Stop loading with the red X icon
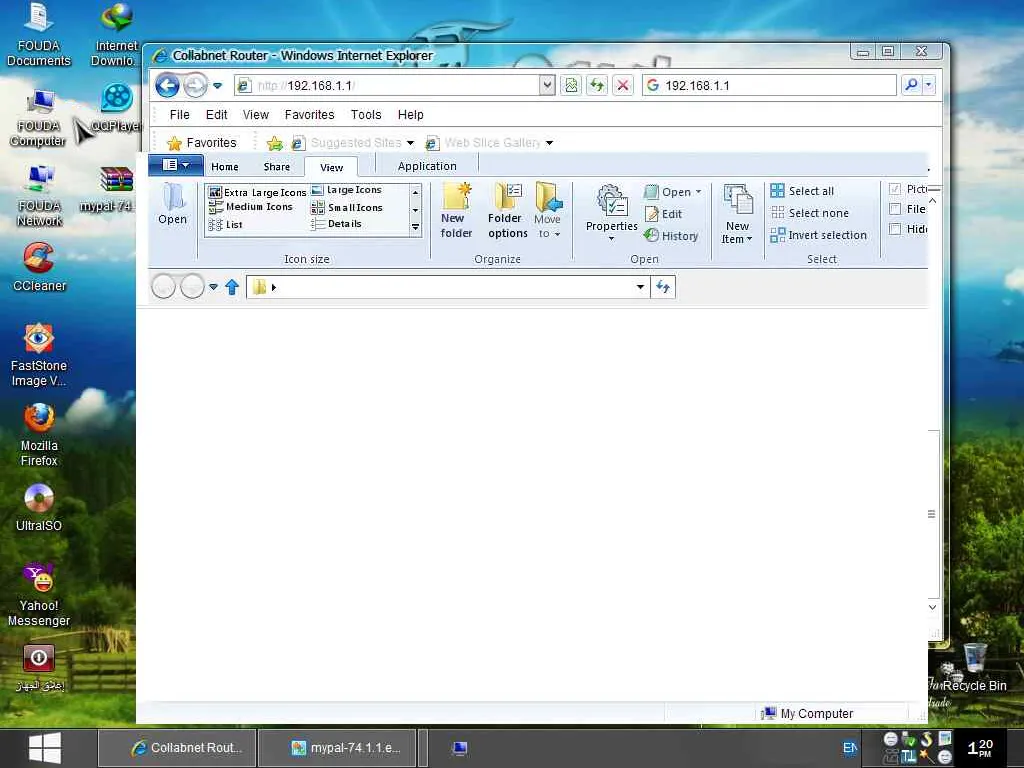This screenshot has width=1024, height=768. tap(623, 86)
